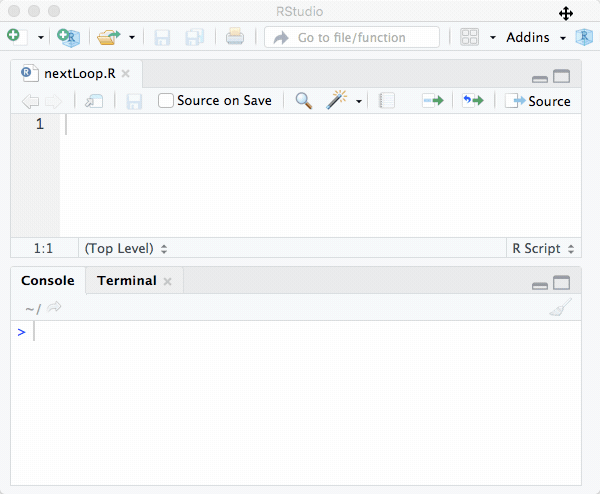
Task: Switch to the Terminal tab
Action: (x=127, y=280)
